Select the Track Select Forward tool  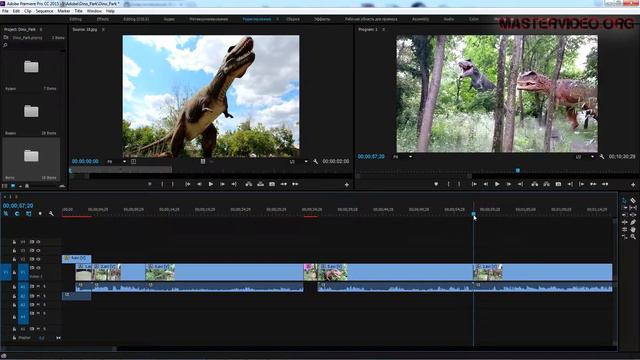coord(624,208)
